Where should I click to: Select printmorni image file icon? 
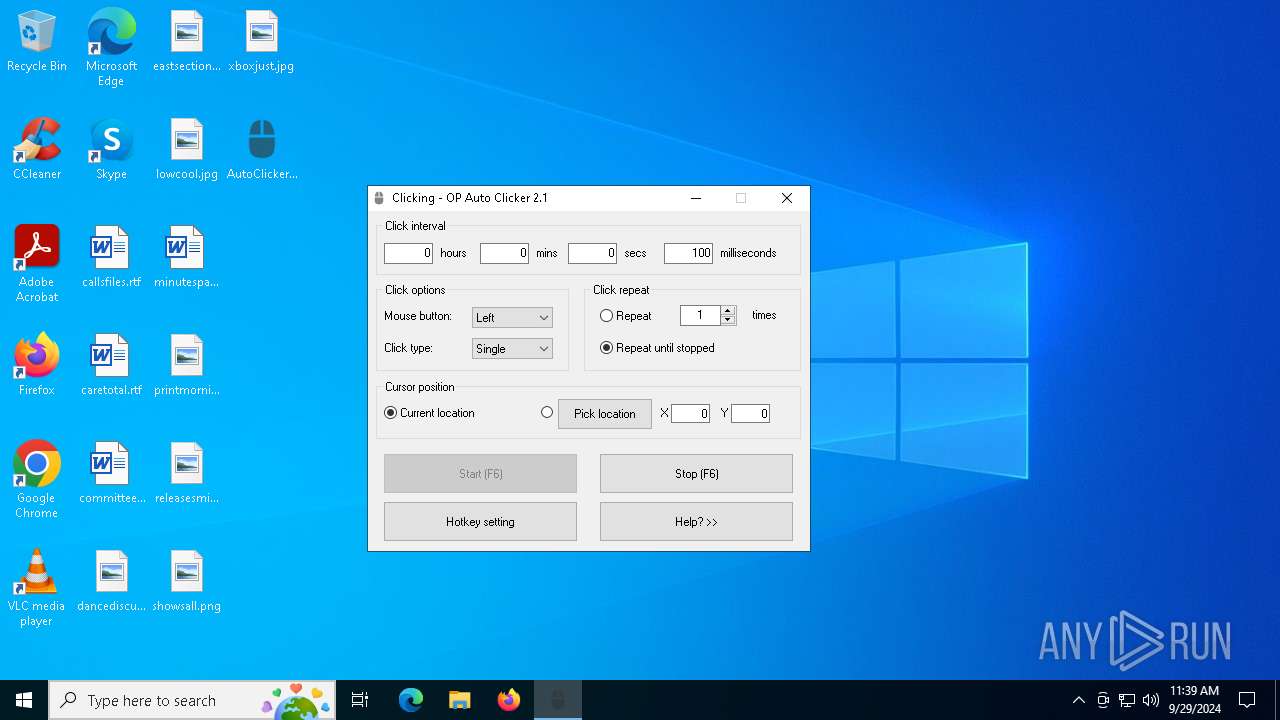pos(187,365)
